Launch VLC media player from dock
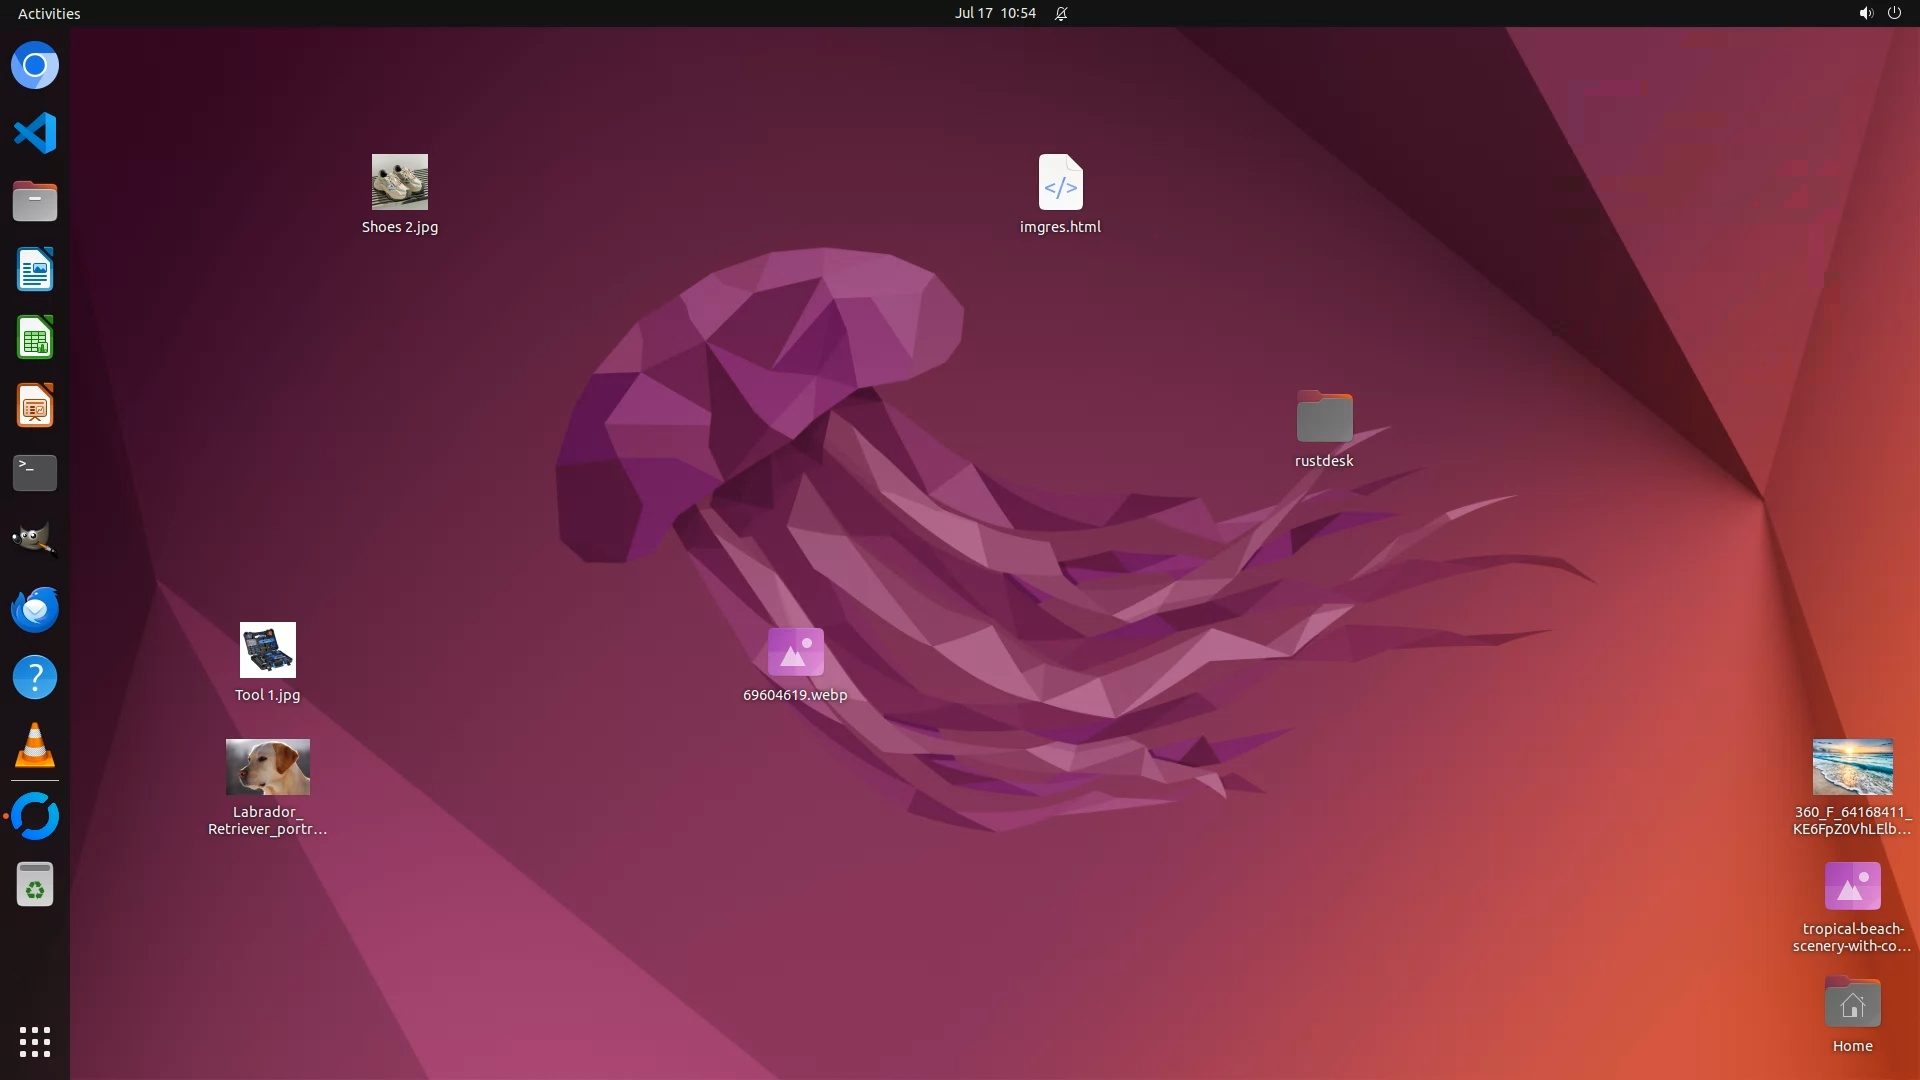Screen dimensions: 1920x1080 click(35, 746)
